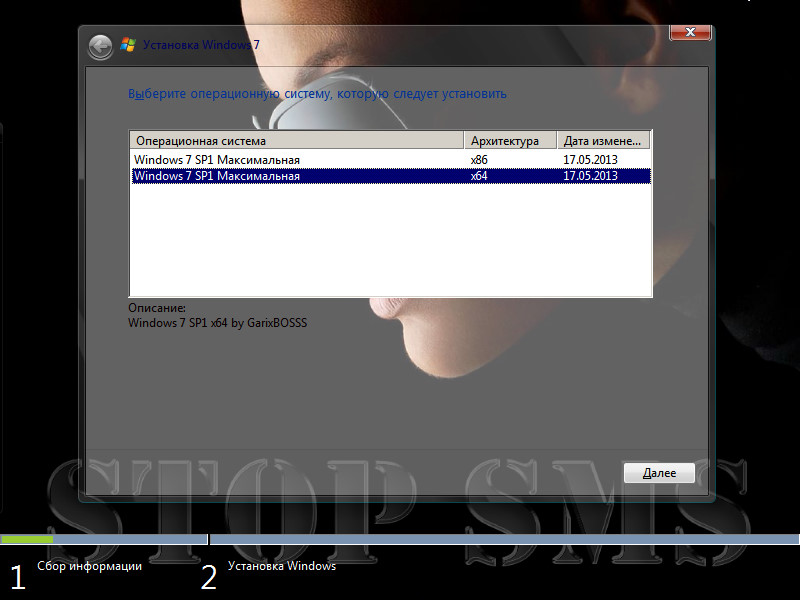This screenshot has height=600, width=800.
Task: Select the Windows 7 SP1 Максимальная x64 row
Action: [391, 176]
